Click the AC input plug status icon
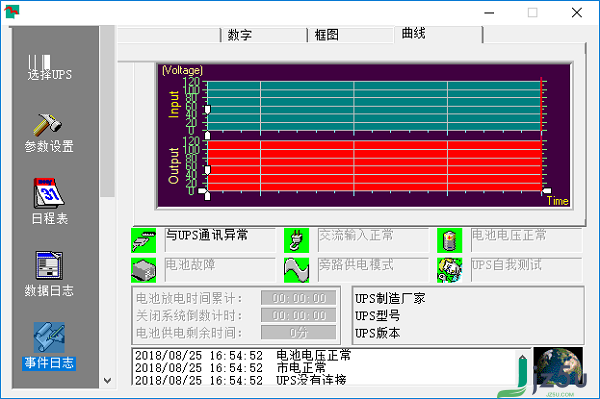 (x=296, y=241)
